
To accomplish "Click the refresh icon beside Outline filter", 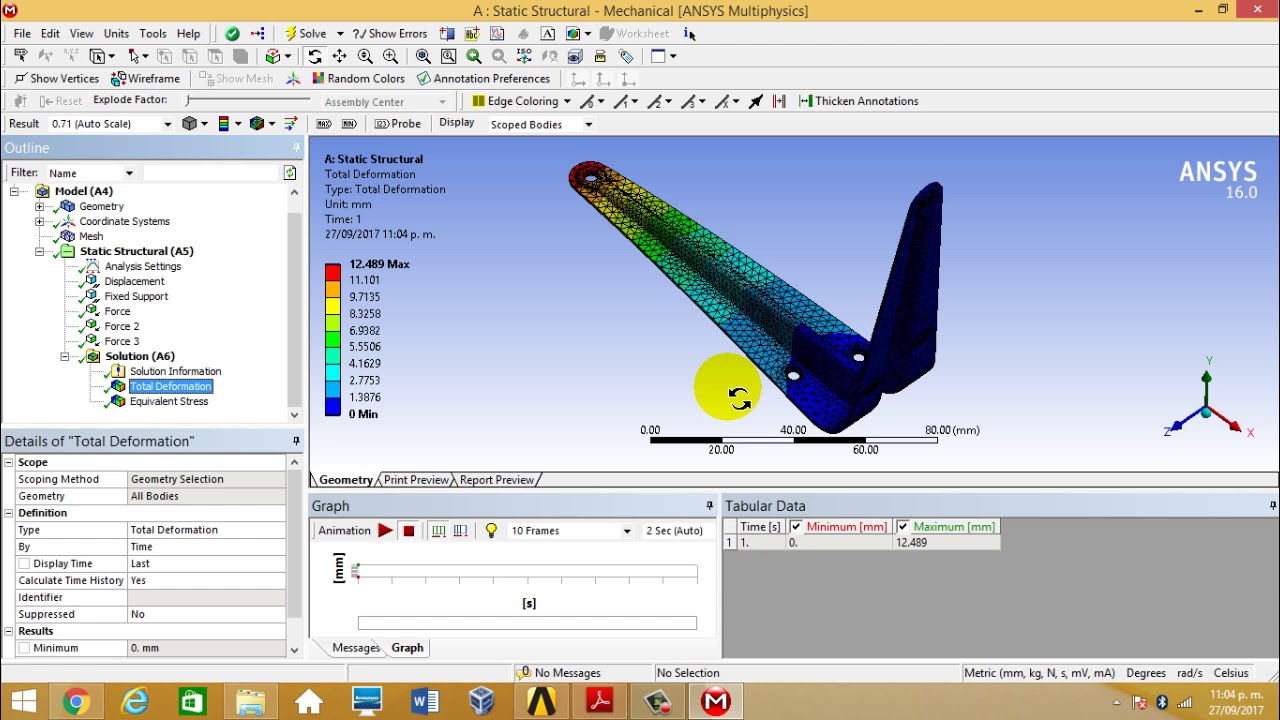I will [x=290, y=173].
